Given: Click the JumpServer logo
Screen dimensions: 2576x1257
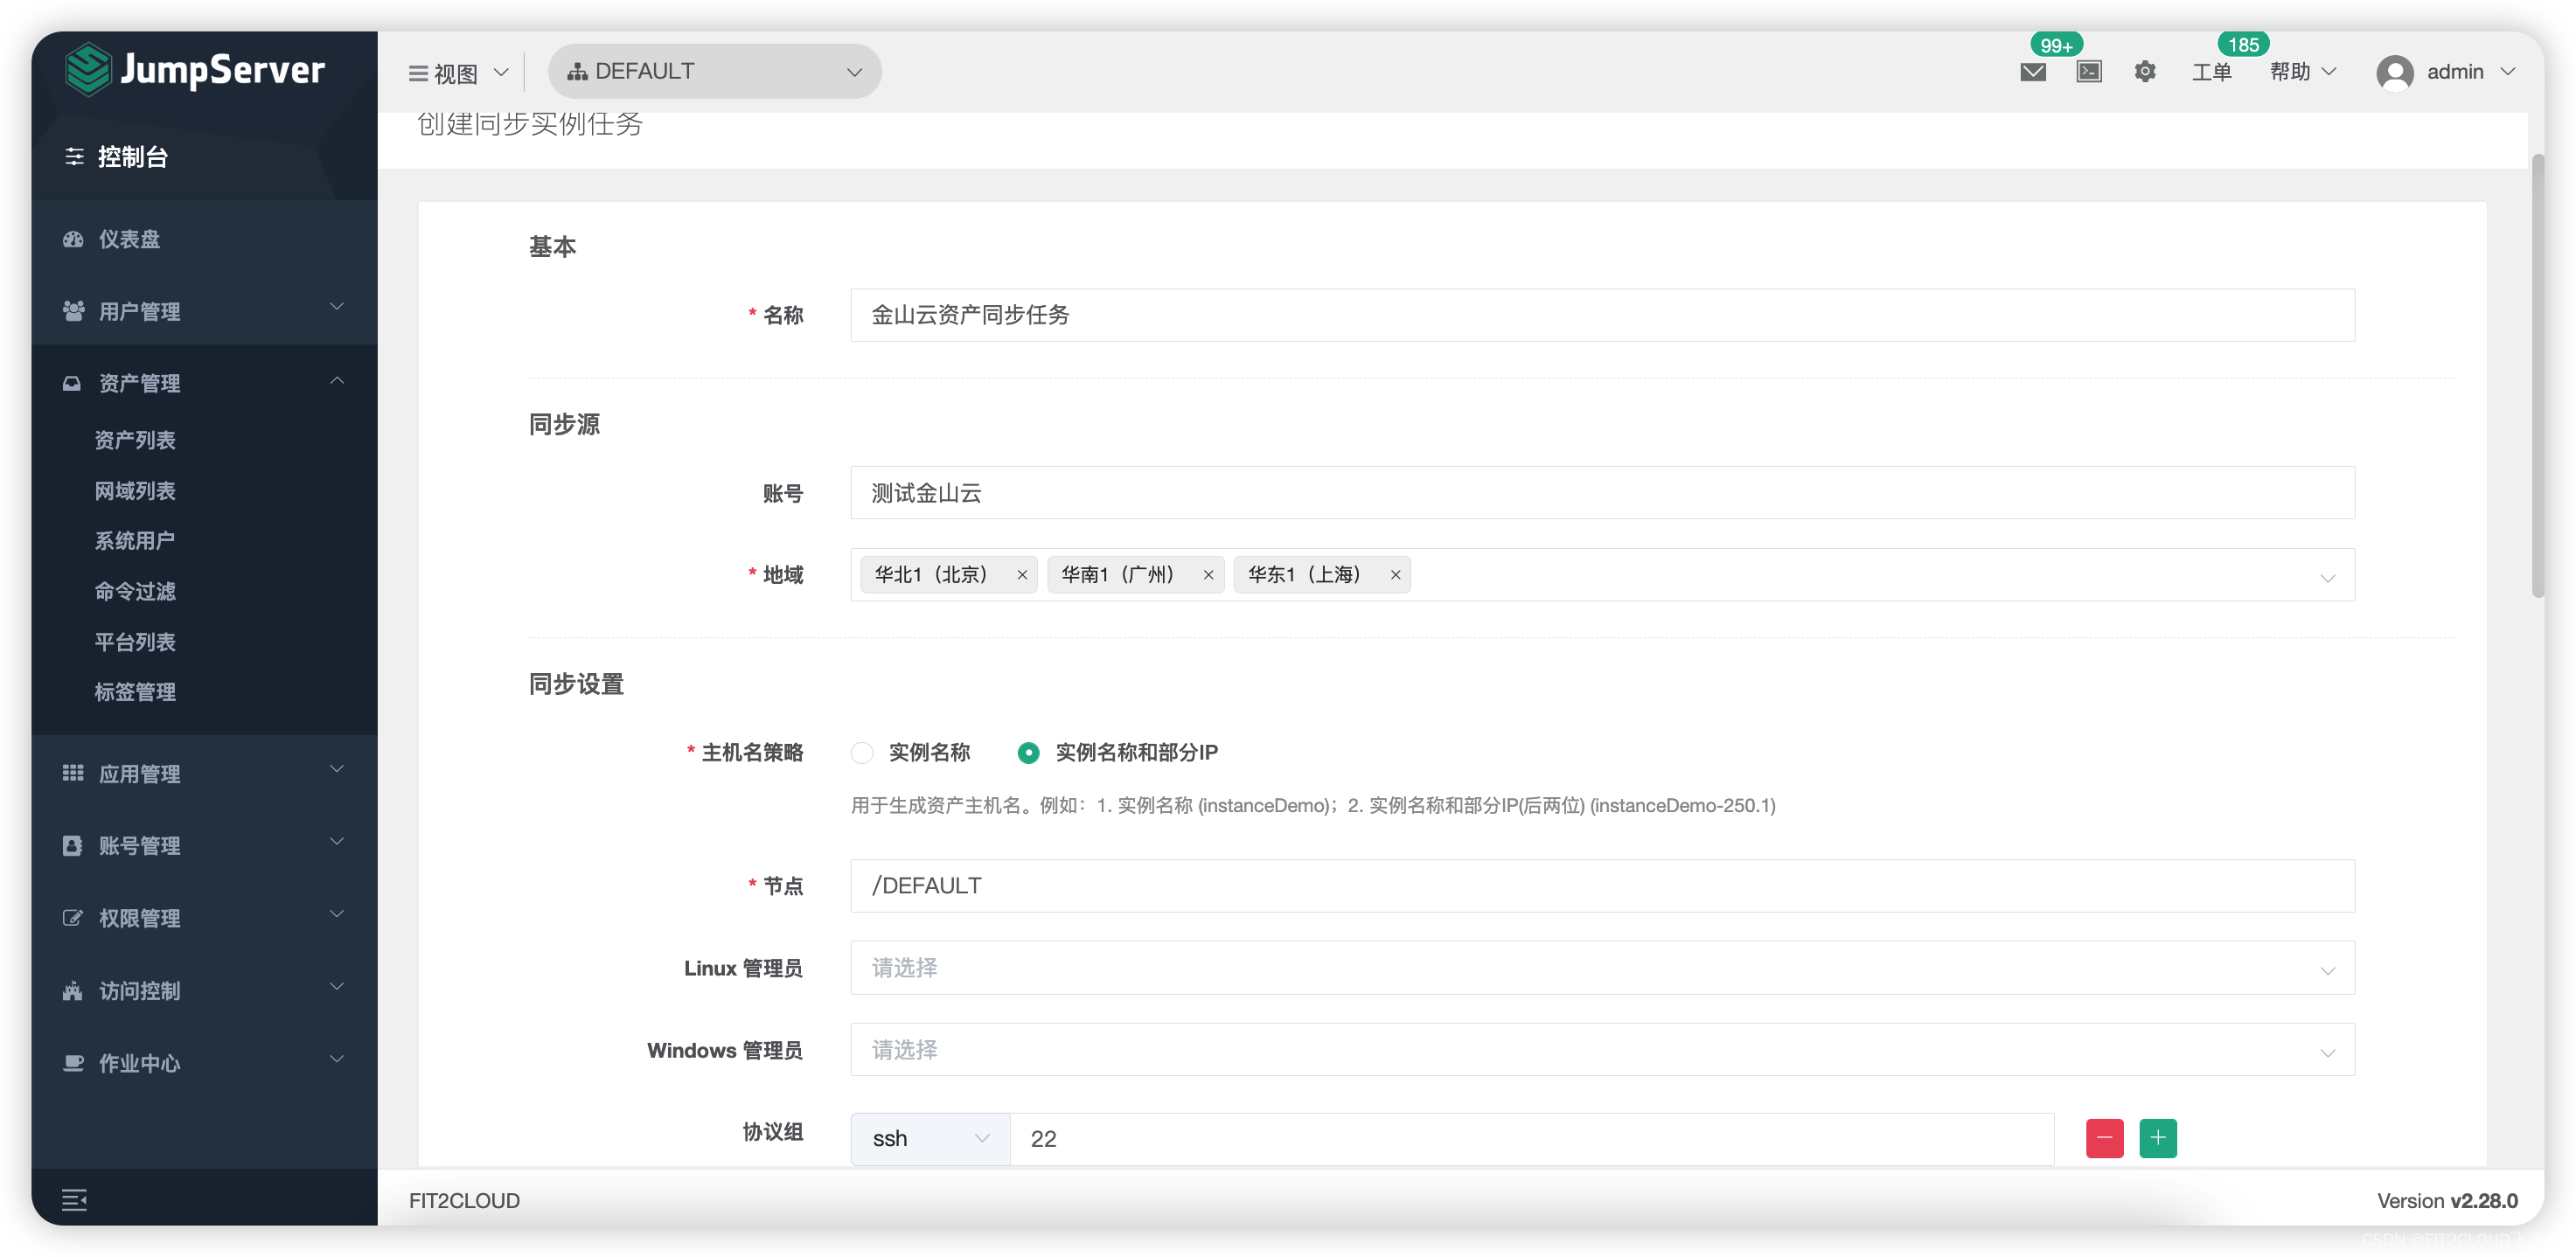Looking at the screenshot, I should tap(195, 70).
